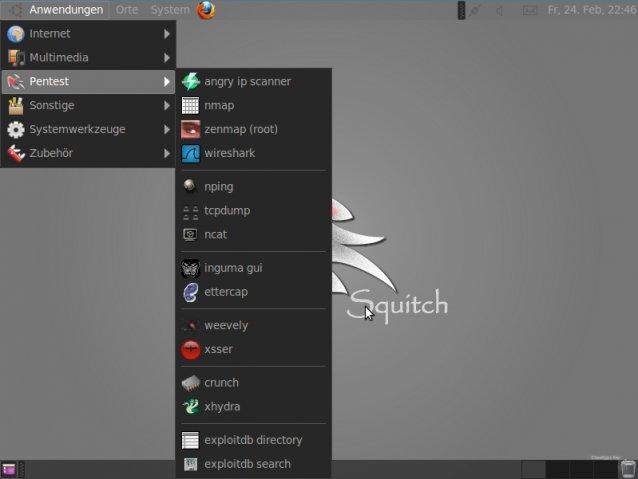Image resolution: width=638 pixels, height=479 pixels.
Task: Select Systemwerkzeuge menu entry
Action: pyautogui.click(x=88, y=130)
